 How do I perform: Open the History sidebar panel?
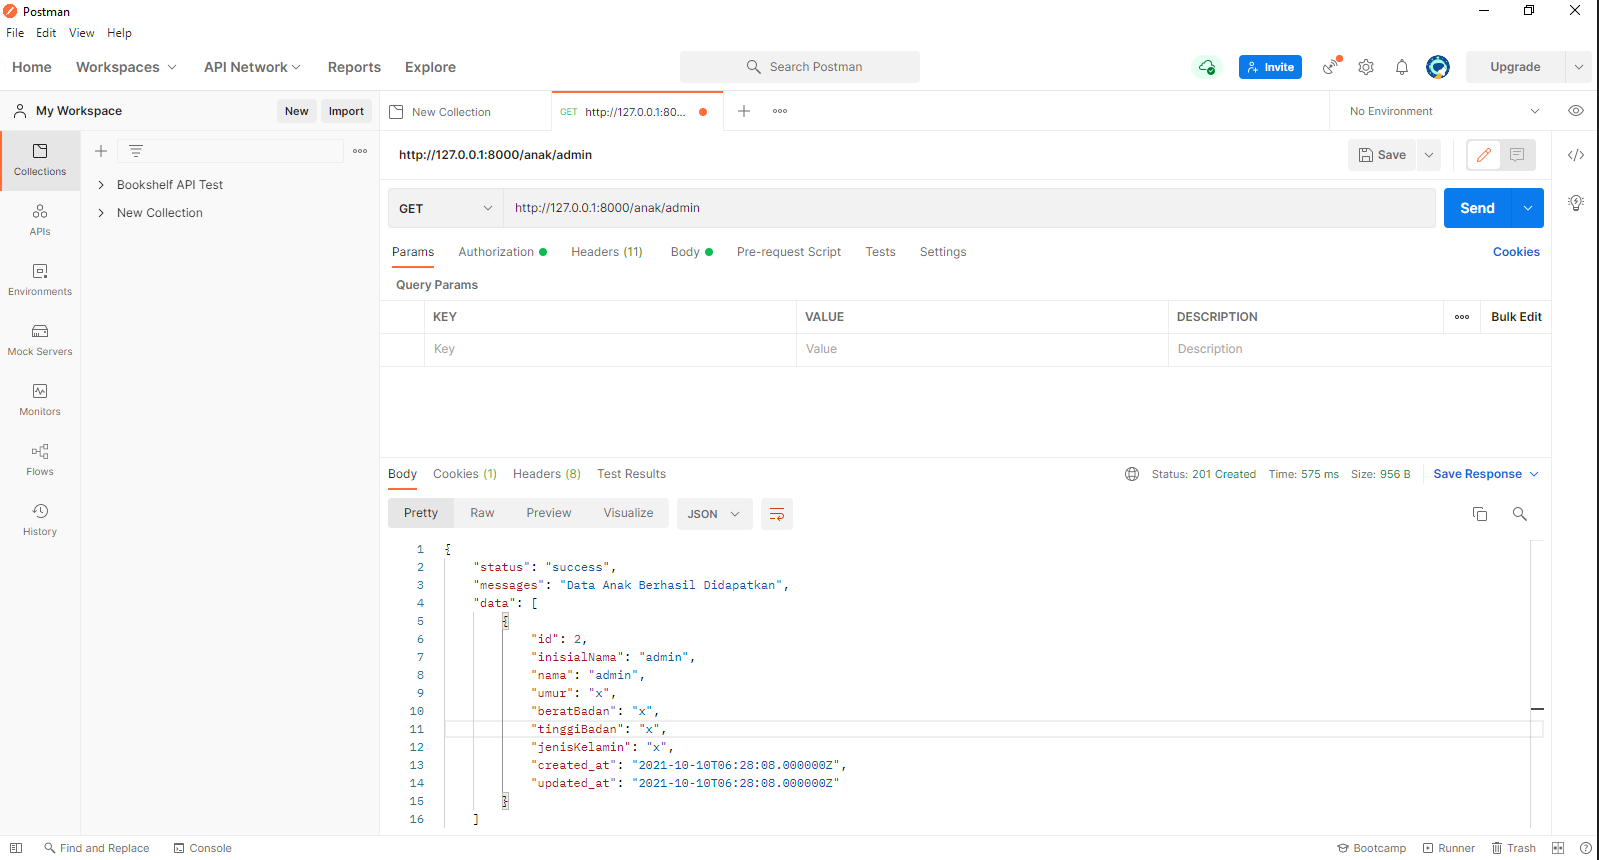pos(40,520)
